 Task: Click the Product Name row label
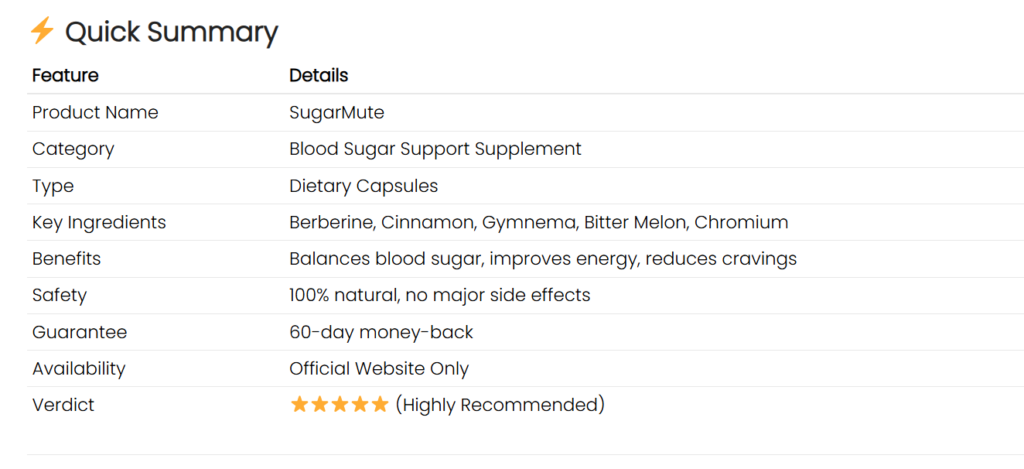point(95,112)
